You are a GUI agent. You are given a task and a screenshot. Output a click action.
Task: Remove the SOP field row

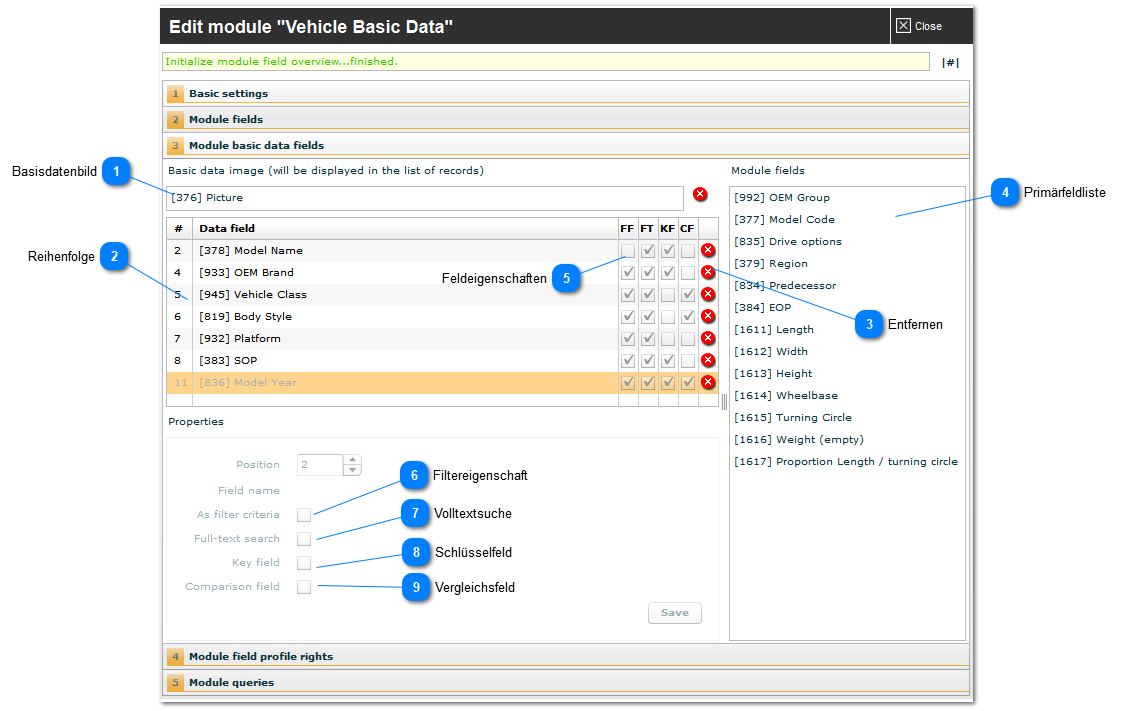(x=708, y=360)
